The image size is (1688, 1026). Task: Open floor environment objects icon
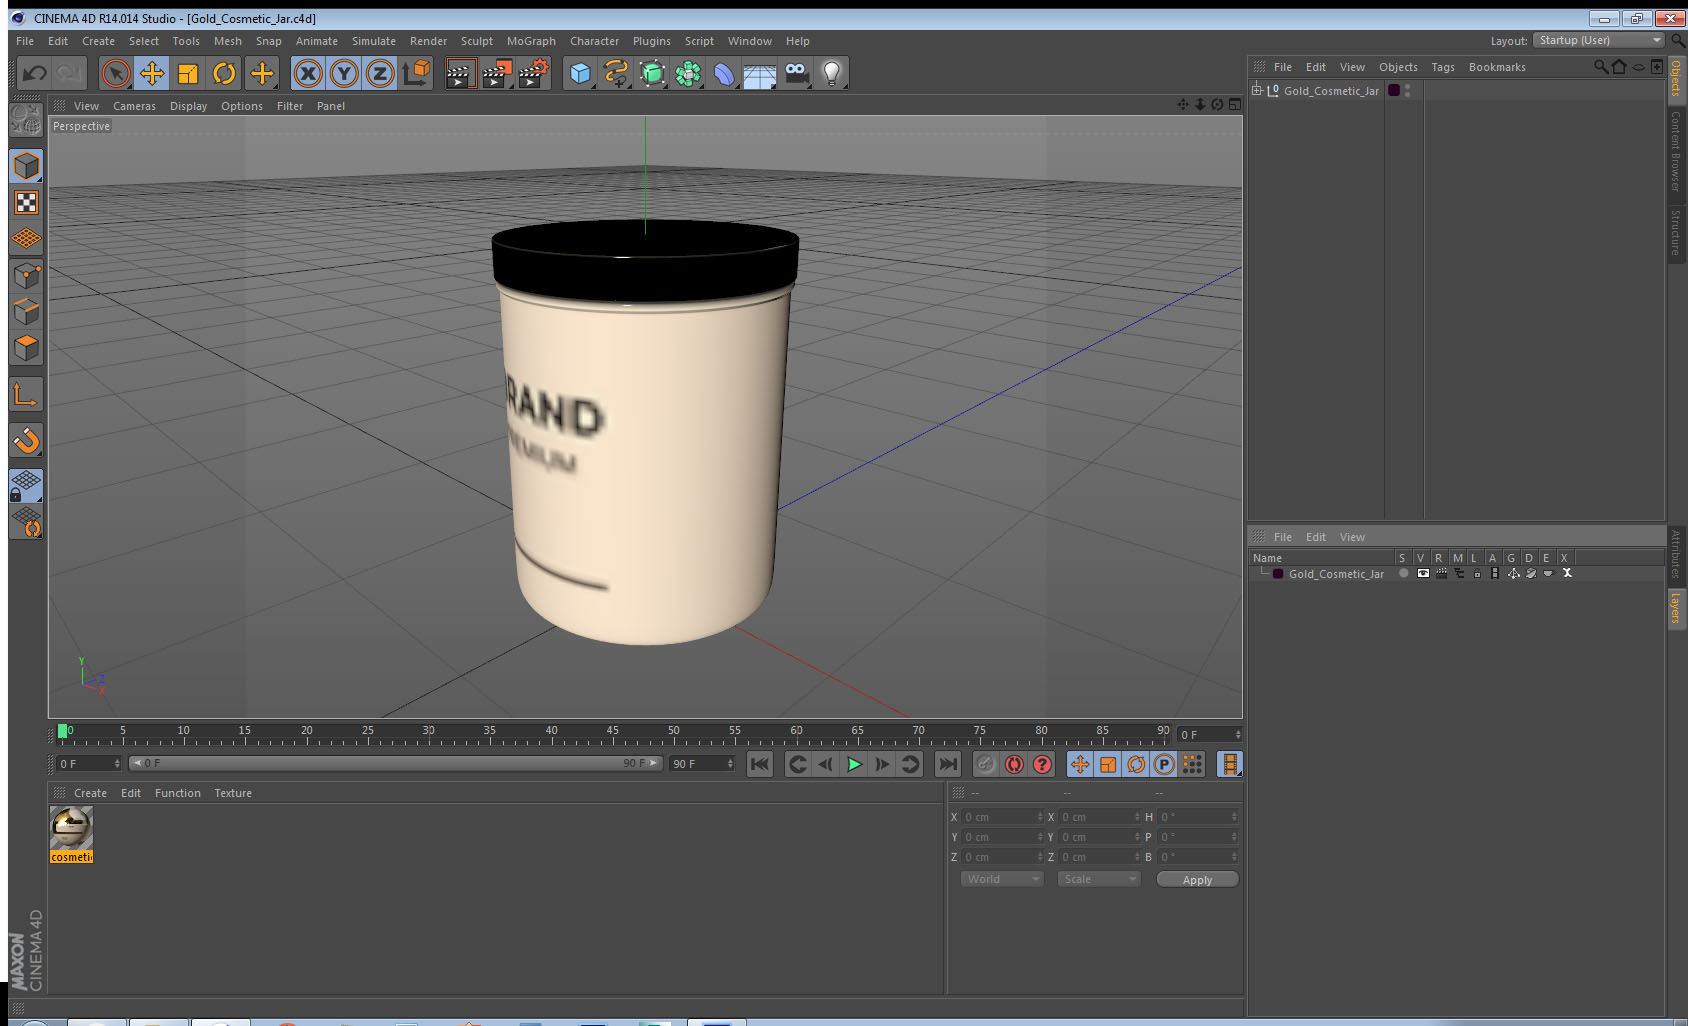pyautogui.click(x=760, y=73)
